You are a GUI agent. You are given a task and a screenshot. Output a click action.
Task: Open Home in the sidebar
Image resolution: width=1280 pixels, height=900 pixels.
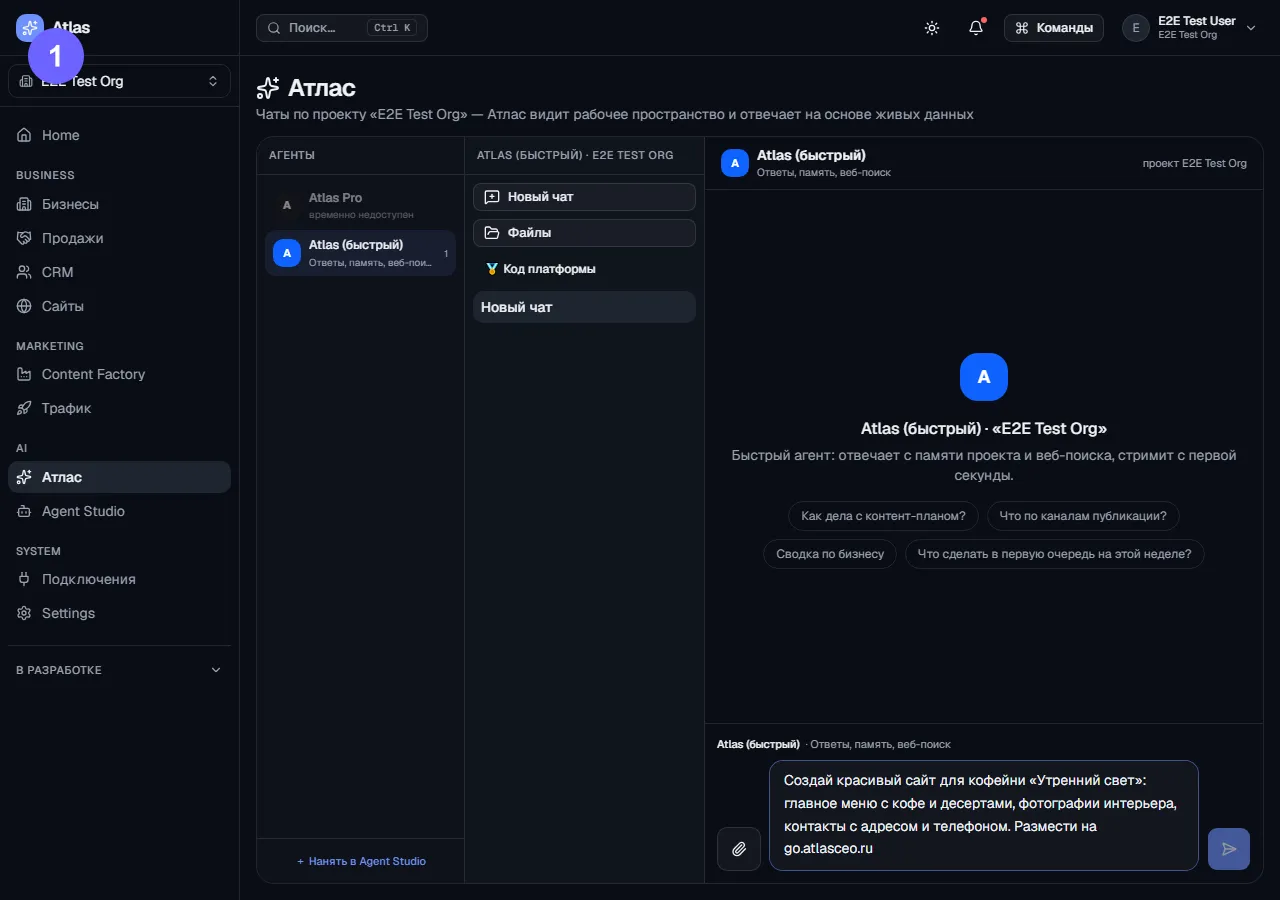click(x=119, y=135)
